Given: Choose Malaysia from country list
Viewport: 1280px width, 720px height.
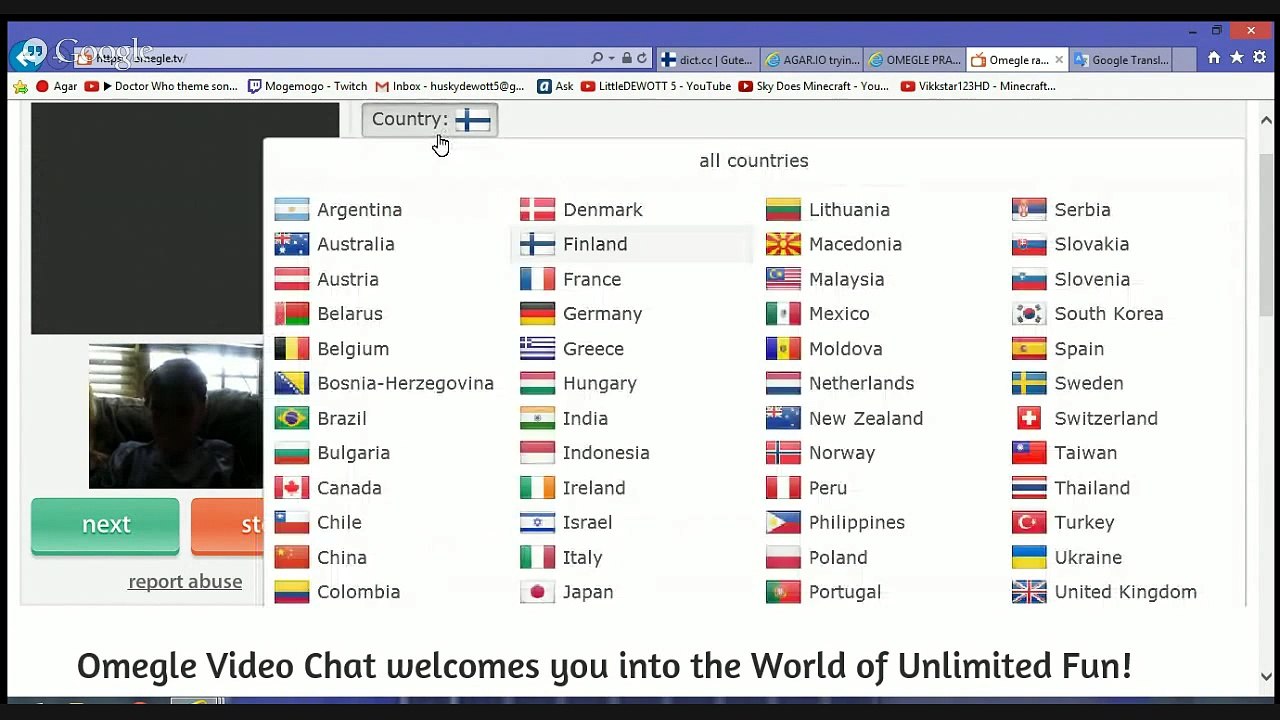Looking at the screenshot, I should (x=846, y=279).
